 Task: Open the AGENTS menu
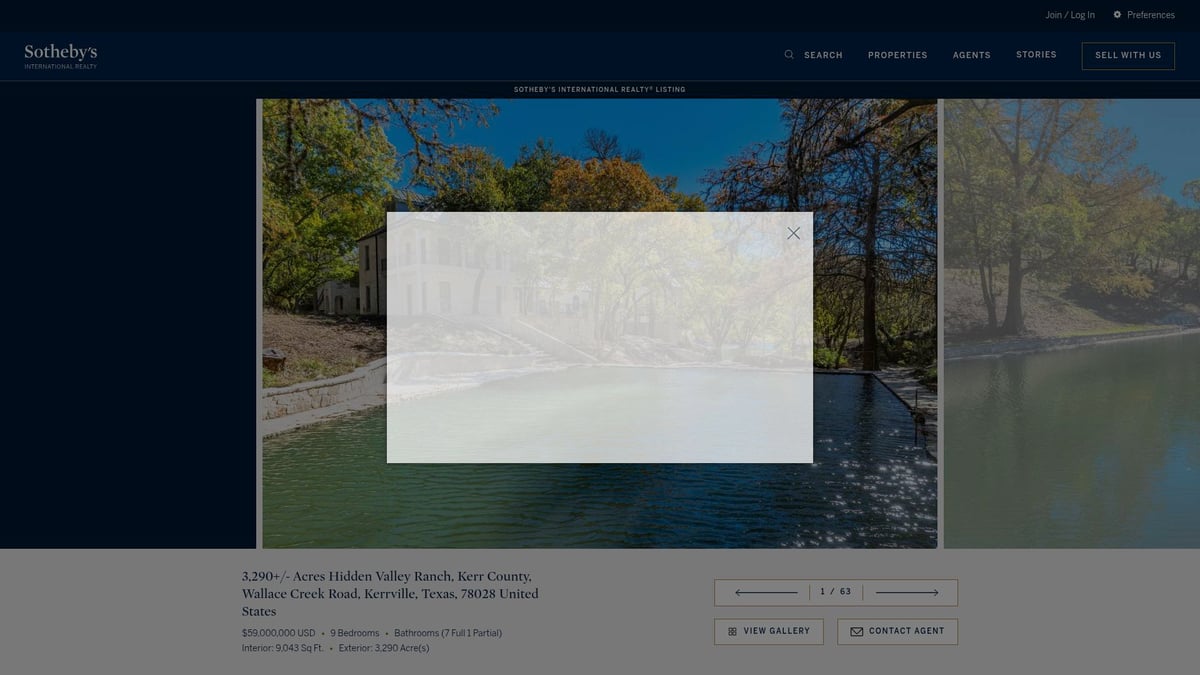coord(971,55)
